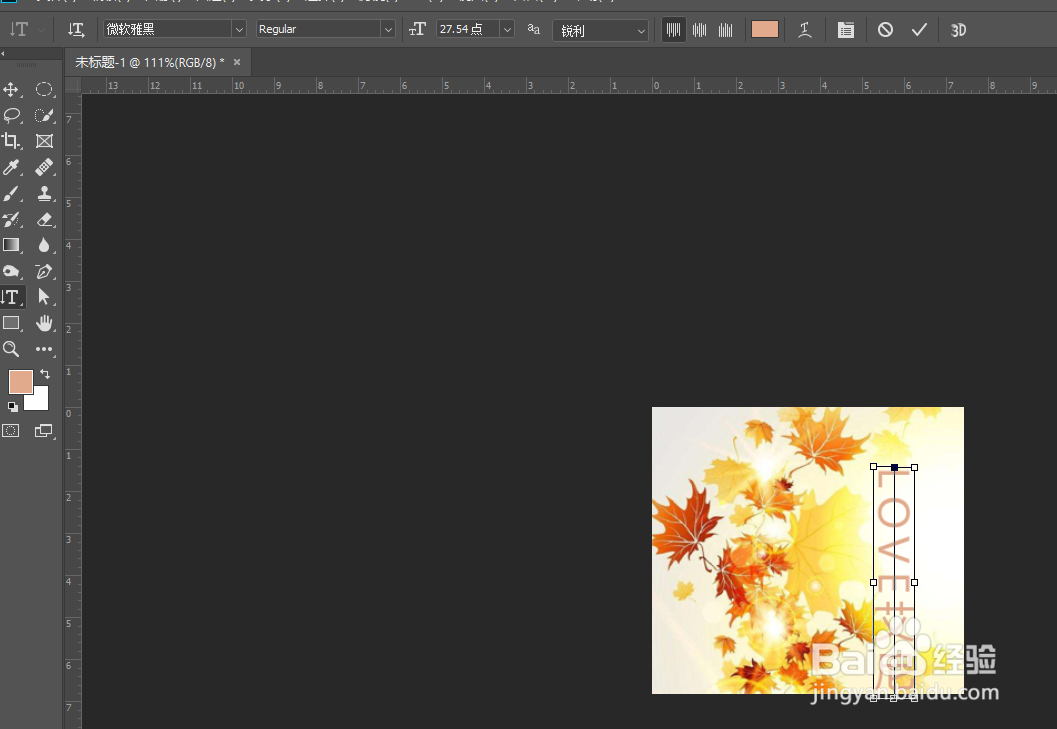Change the screen mode
The image size is (1057, 729).
click(x=44, y=430)
